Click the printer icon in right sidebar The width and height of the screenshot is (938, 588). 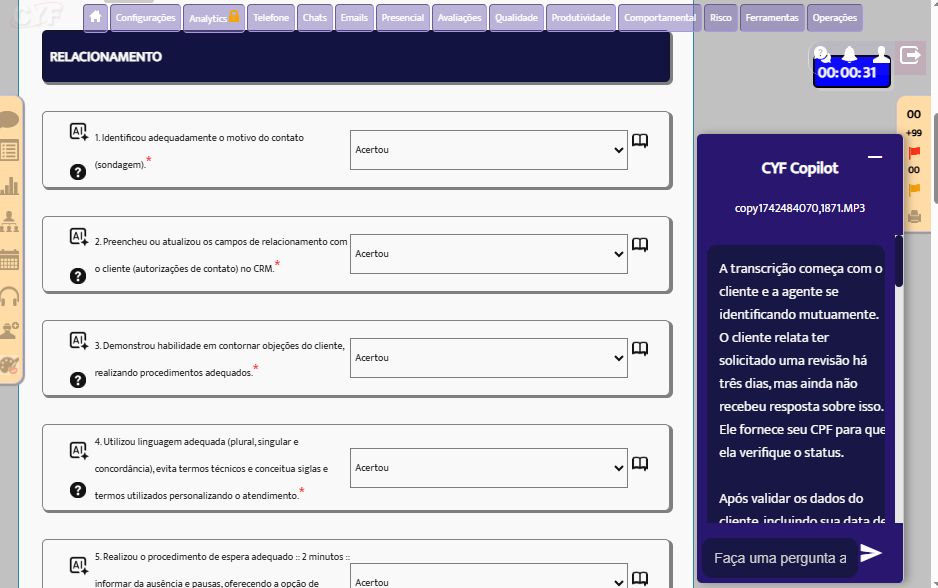click(x=914, y=215)
